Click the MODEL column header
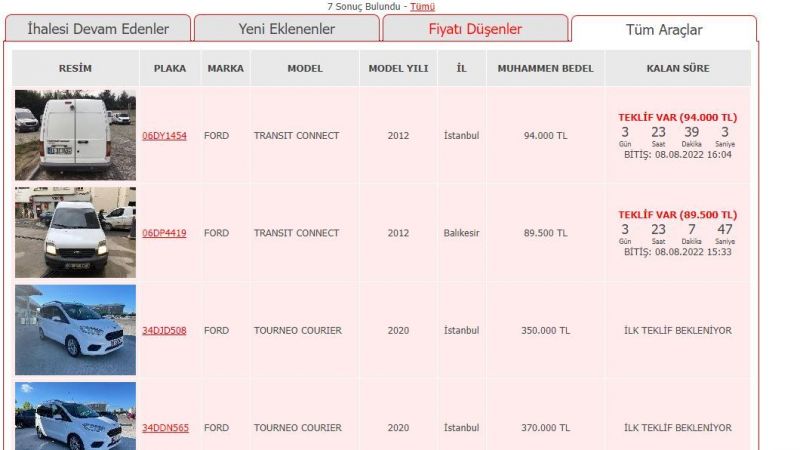This screenshot has height=450, width=800. pos(305,68)
